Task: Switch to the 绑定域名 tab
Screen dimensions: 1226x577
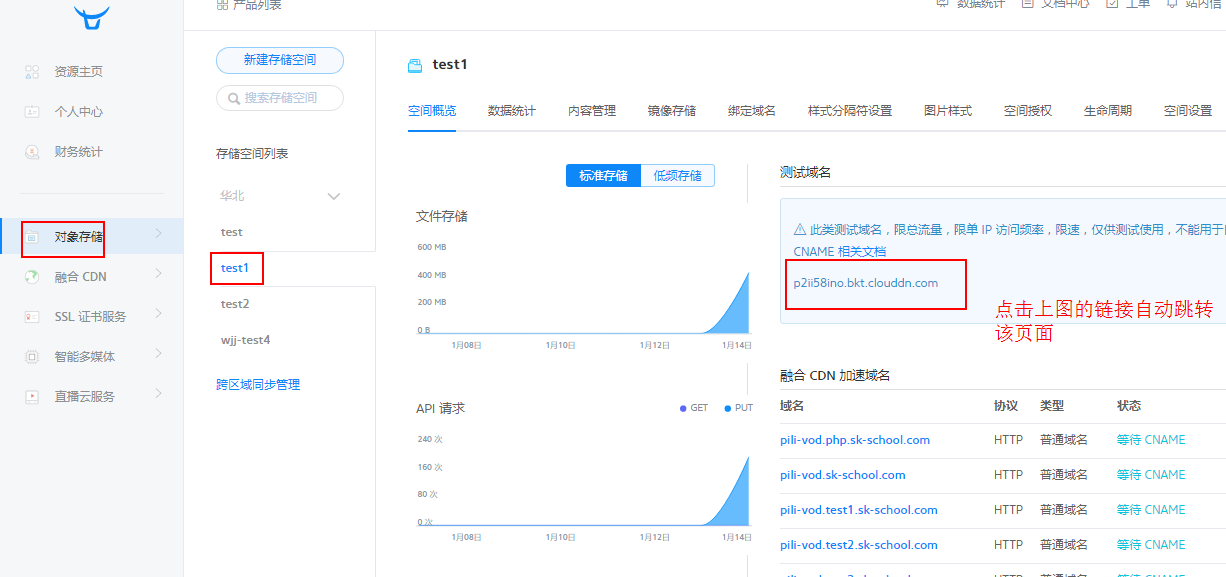Action: 751,111
